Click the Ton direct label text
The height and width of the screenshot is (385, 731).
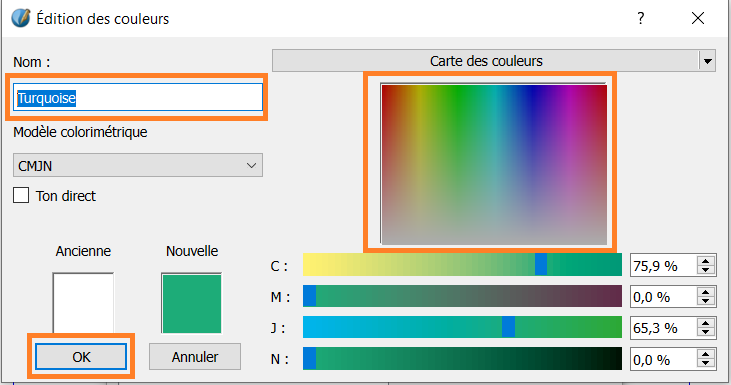[x=66, y=196]
